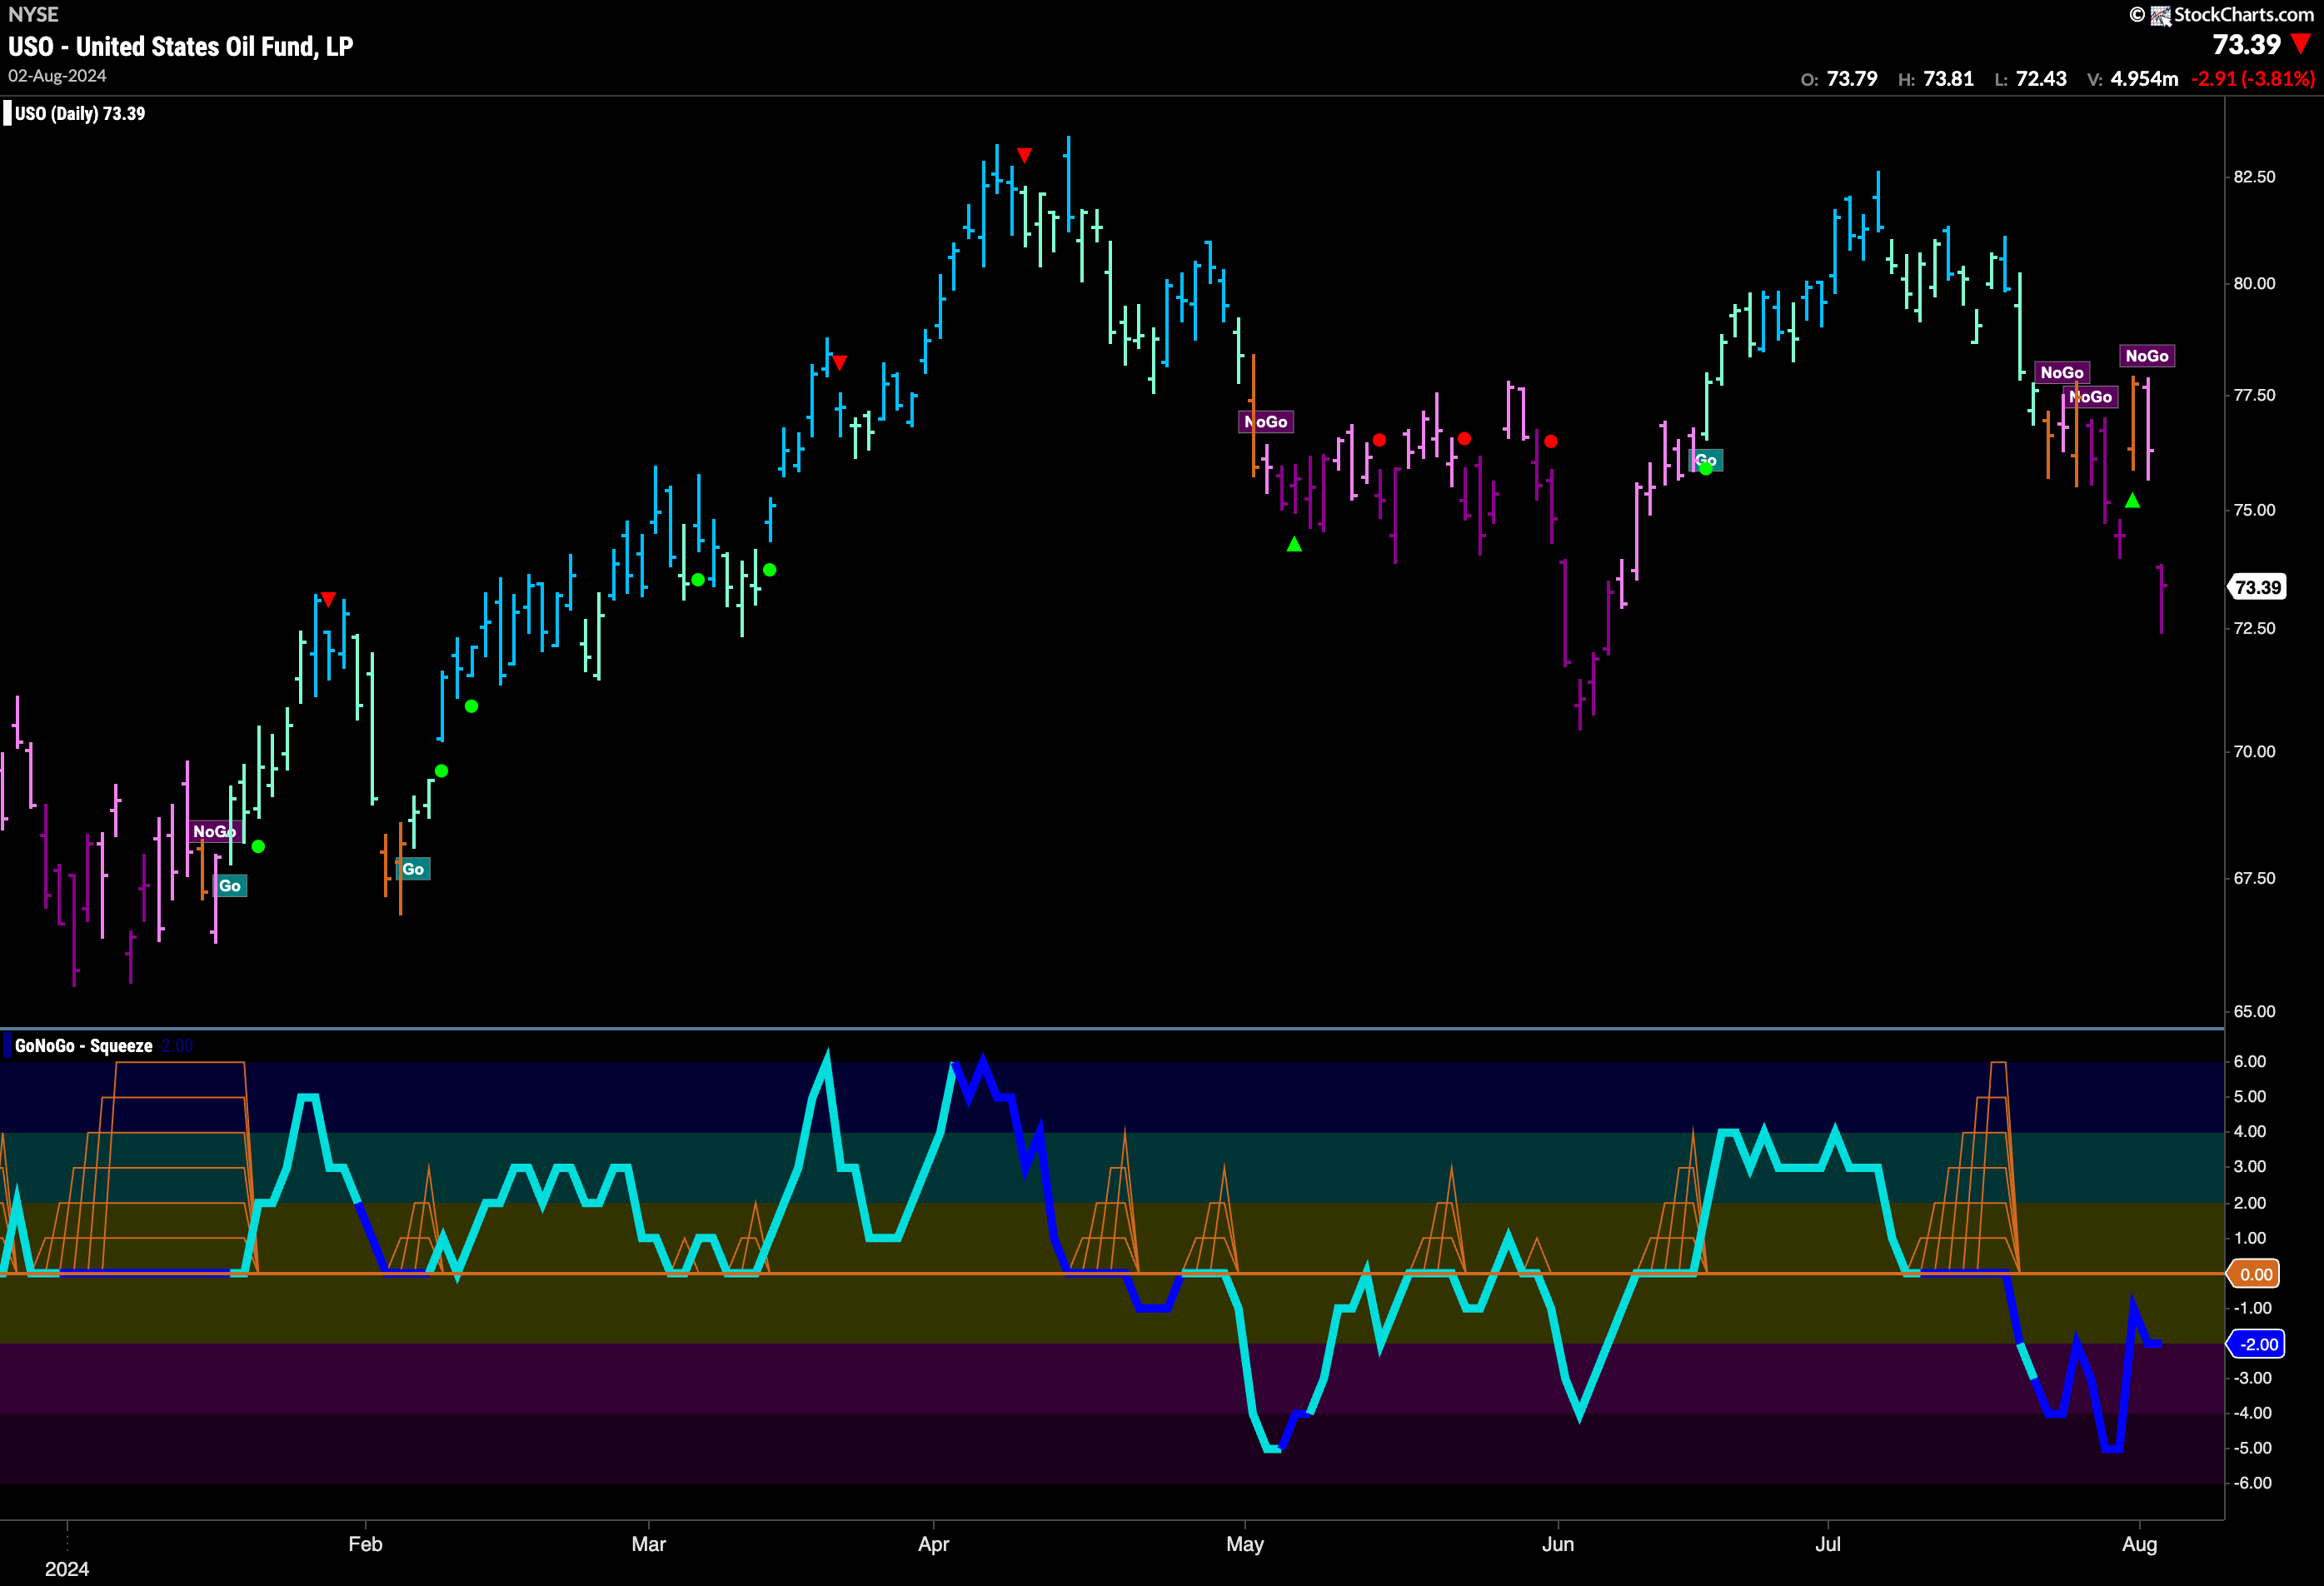Click the topmost NoGo label near August
The height and width of the screenshot is (1586, 2324).
pos(2146,356)
